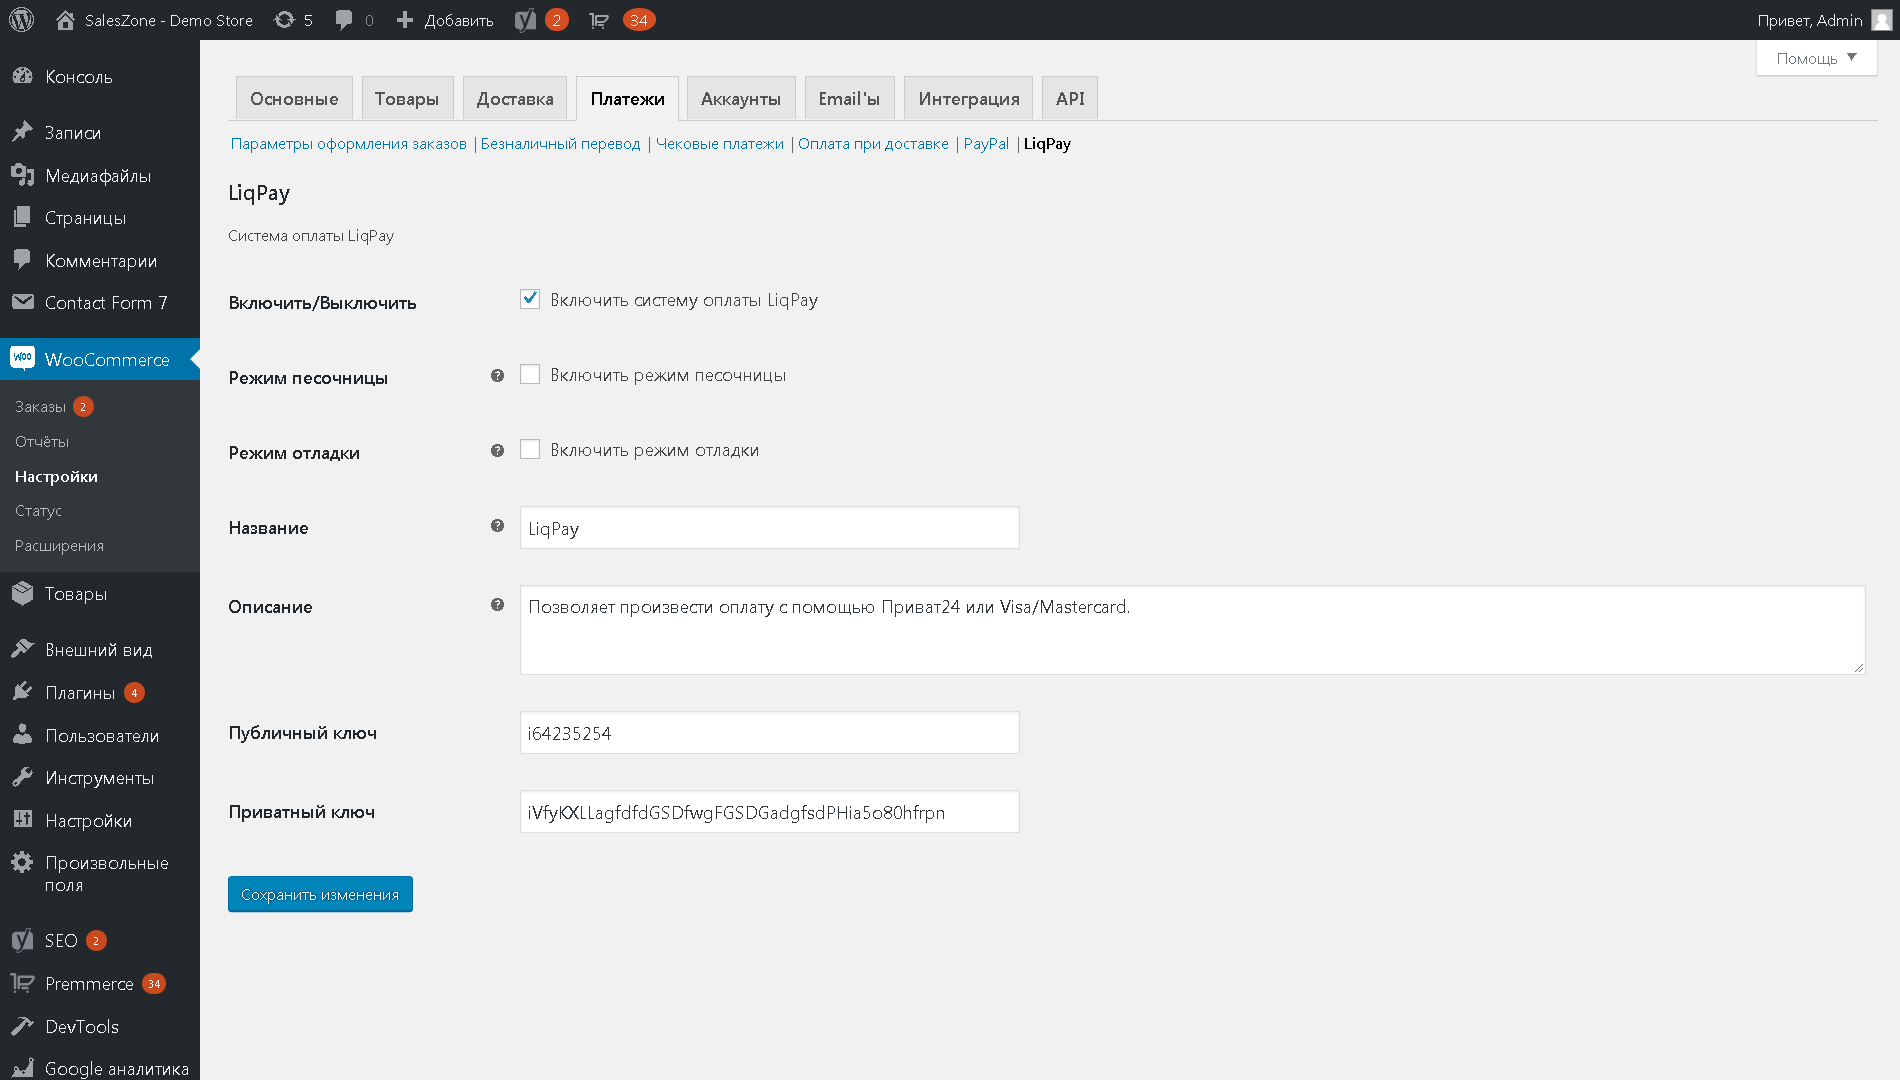This screenshot has width=1900, height=1080.
Task: Click the Плагины plug icon
Action: [22, 693]
